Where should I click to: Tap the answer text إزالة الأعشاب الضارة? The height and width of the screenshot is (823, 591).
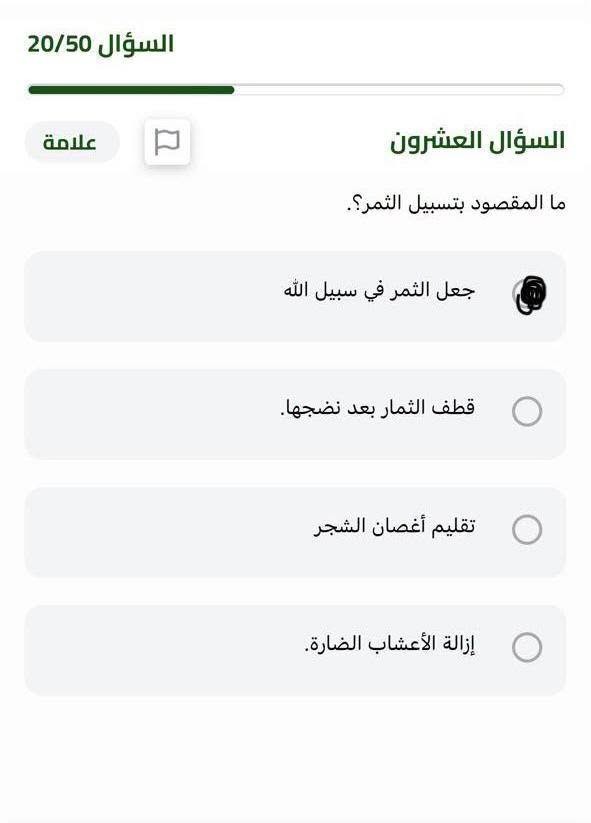(x=389, y=643)
